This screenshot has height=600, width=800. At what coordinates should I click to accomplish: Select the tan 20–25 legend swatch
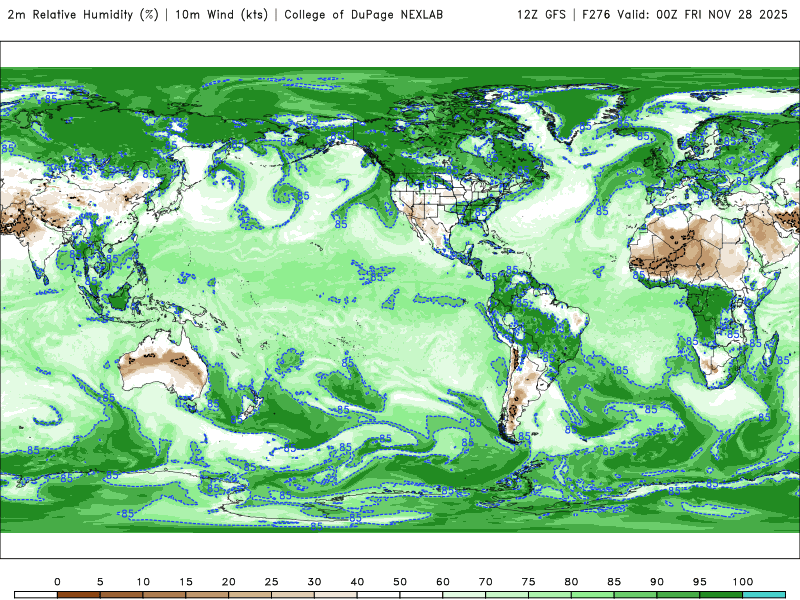[x=250, y=595]
